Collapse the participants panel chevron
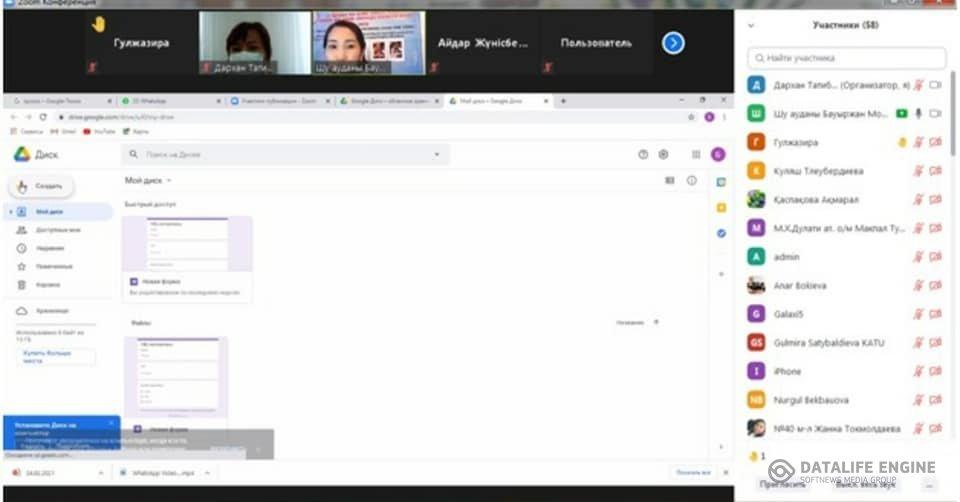 [x=751, y=25]
